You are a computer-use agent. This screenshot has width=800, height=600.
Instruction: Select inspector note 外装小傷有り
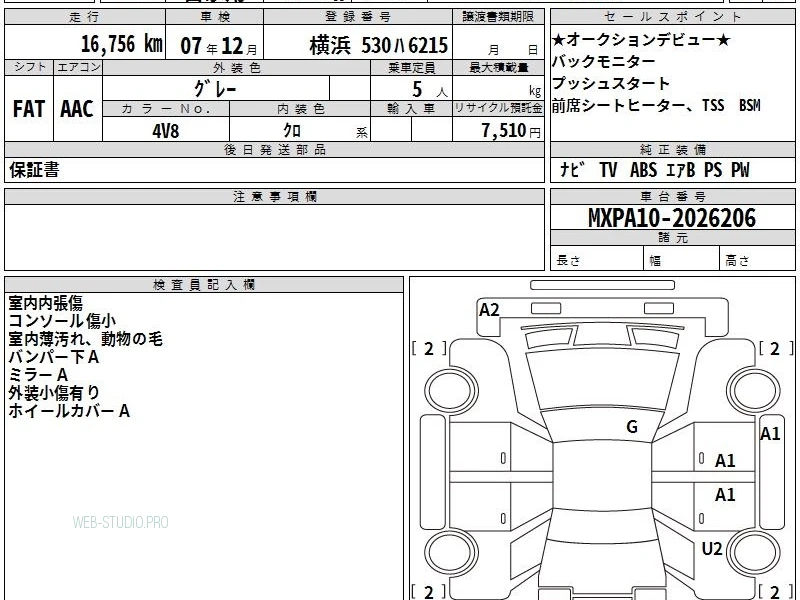[54, 393]
